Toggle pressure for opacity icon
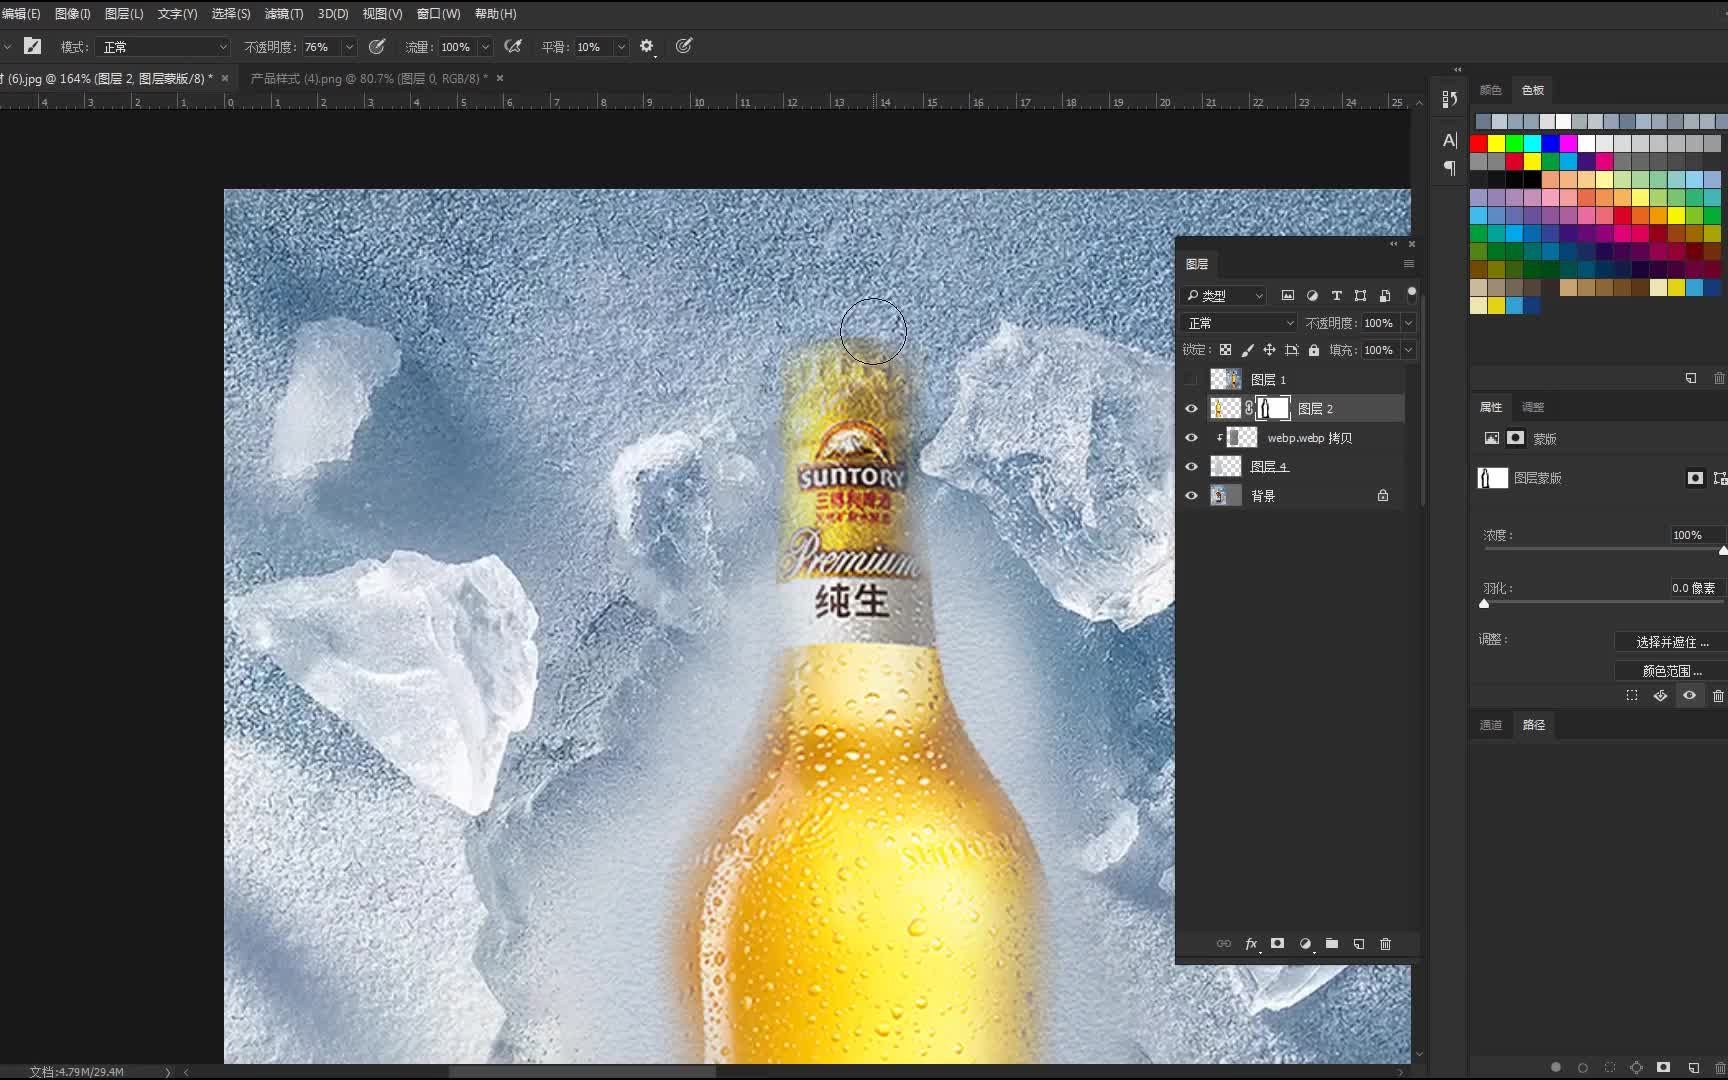Viewport: 1728px width, 1080px height. tap(377, 47)
